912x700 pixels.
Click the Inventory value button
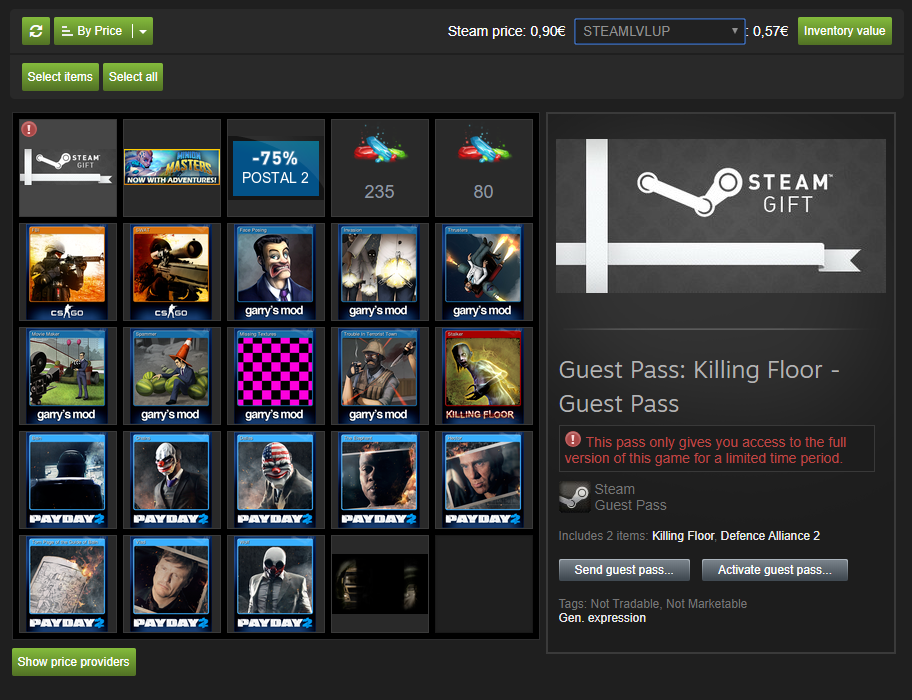[845, 31]
